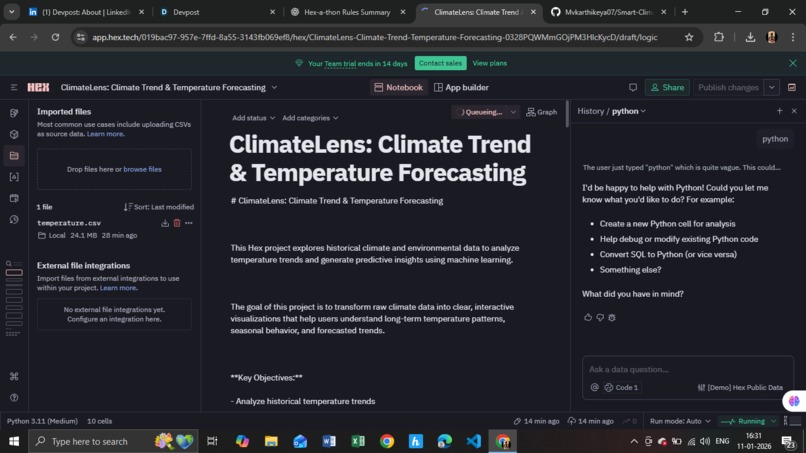Open browser downloads icon
The height and width of the screenshot is (453, 806).
coord(750,37)
